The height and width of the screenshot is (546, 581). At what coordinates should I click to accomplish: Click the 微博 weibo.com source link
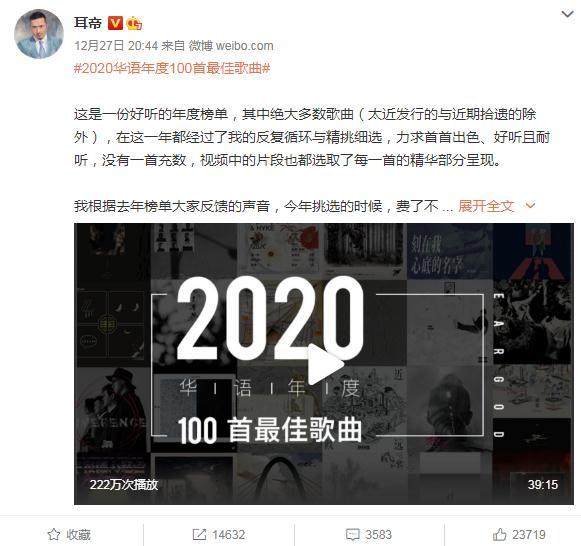point(231,46)
